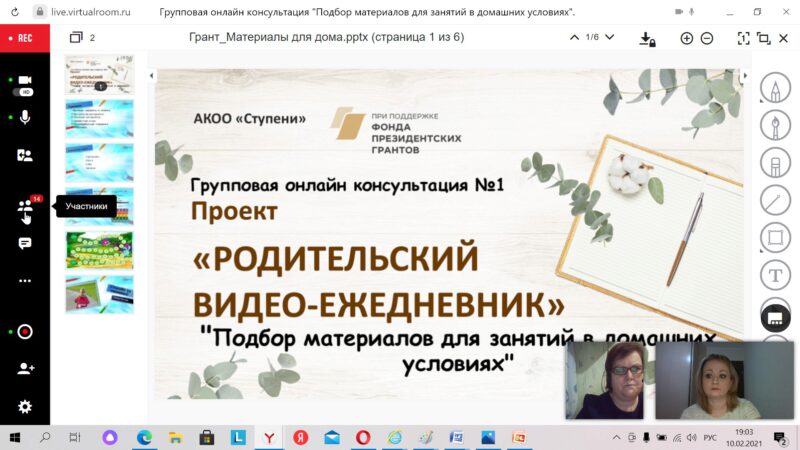Select slide 2 thumbnail
This screenshot has width=800, height=450.
click(99, 119)
